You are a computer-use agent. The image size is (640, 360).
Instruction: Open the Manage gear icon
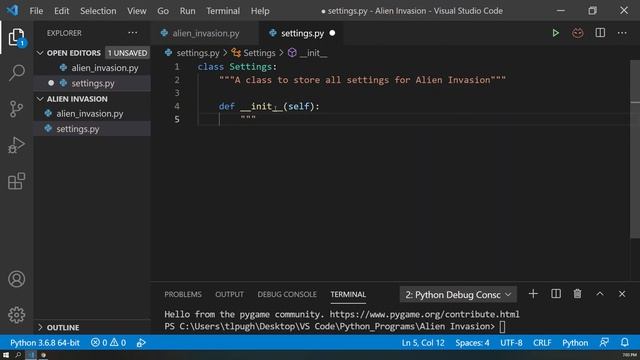point(16,315)
